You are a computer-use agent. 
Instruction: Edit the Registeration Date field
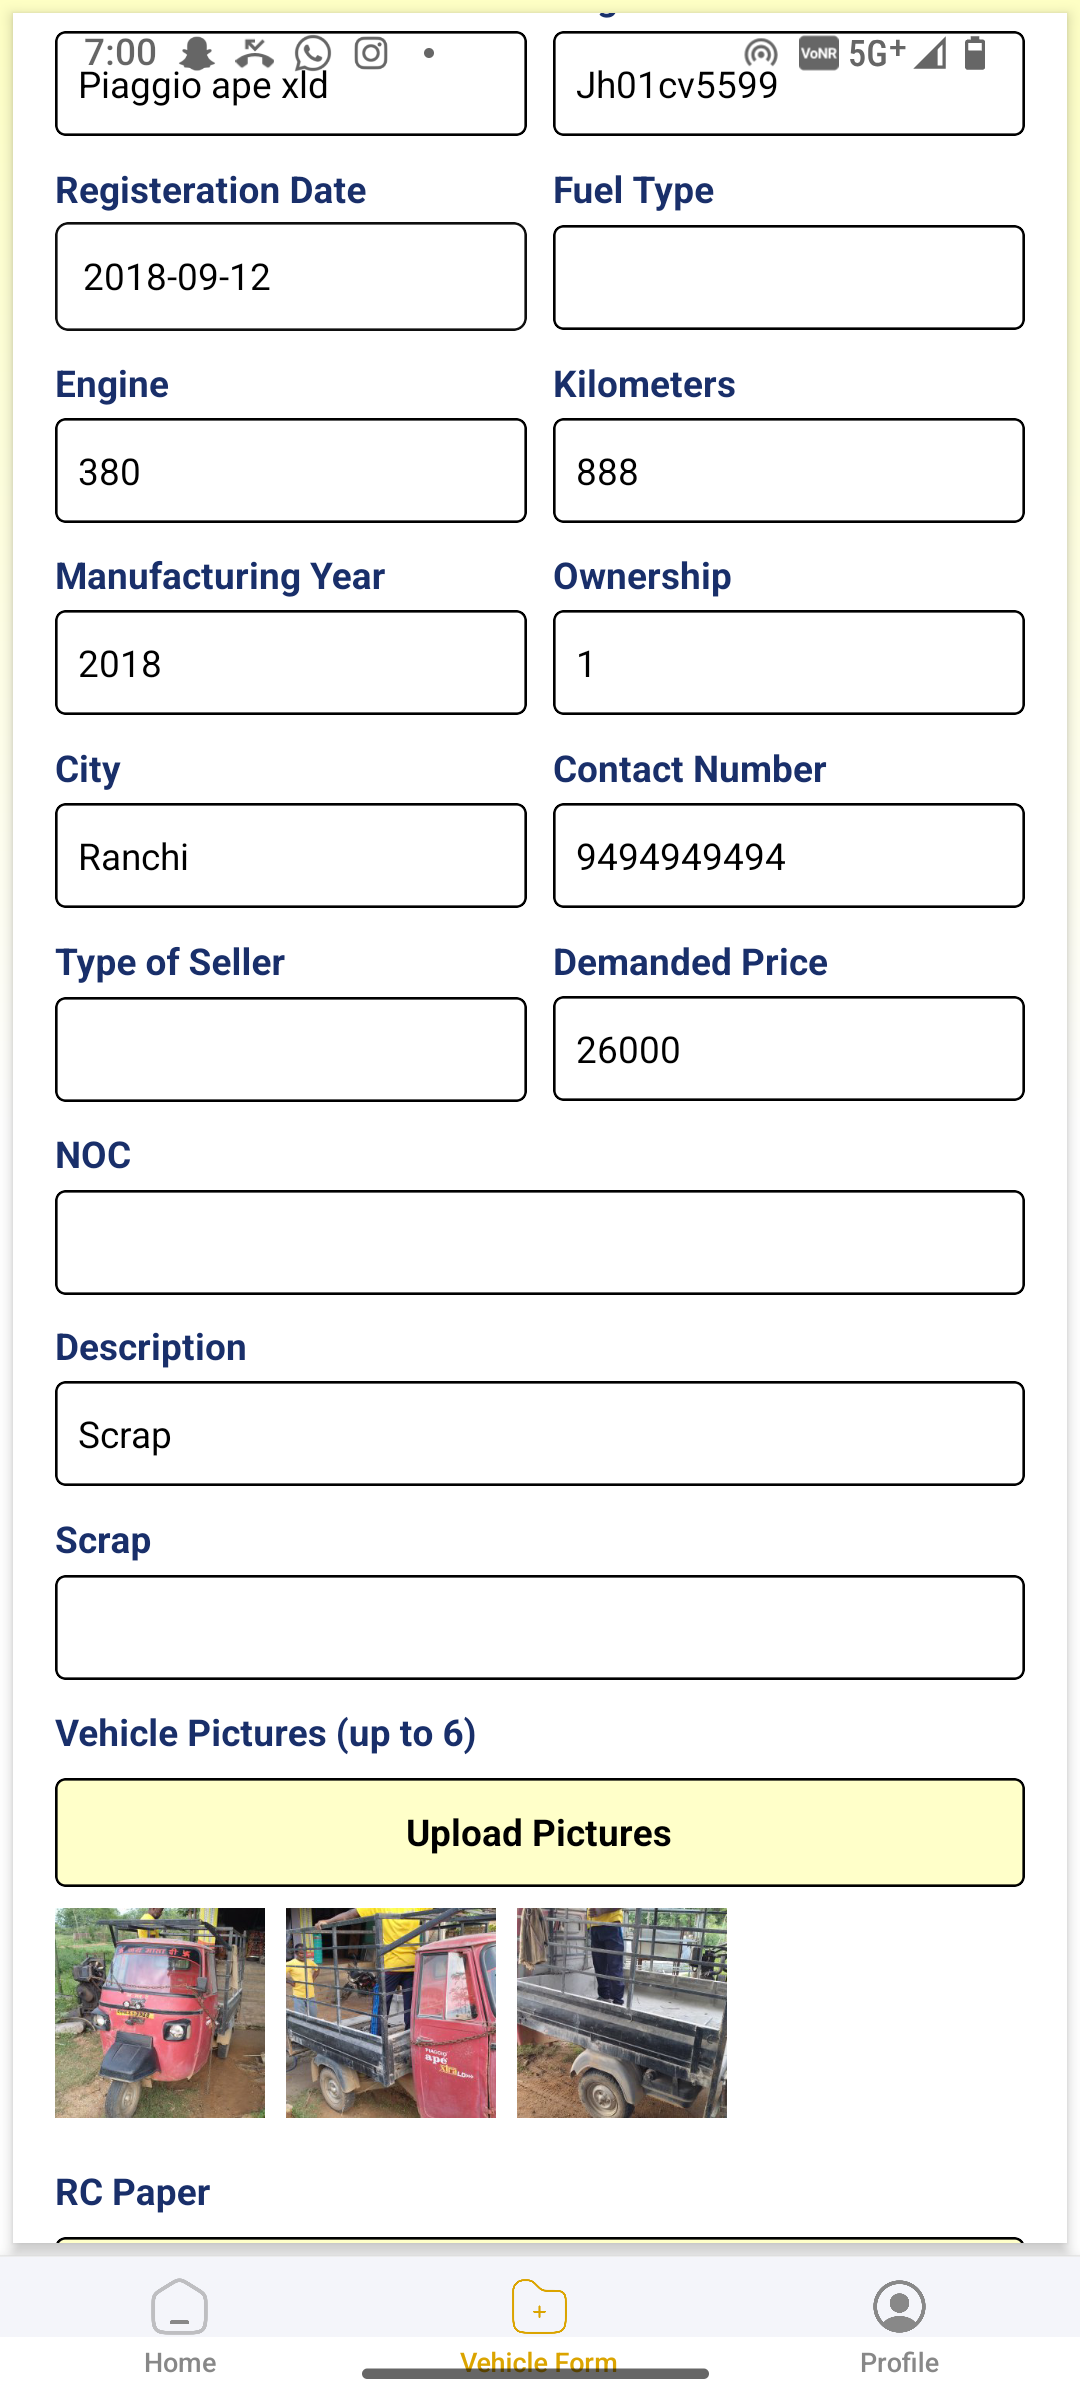tap(291, 276)
